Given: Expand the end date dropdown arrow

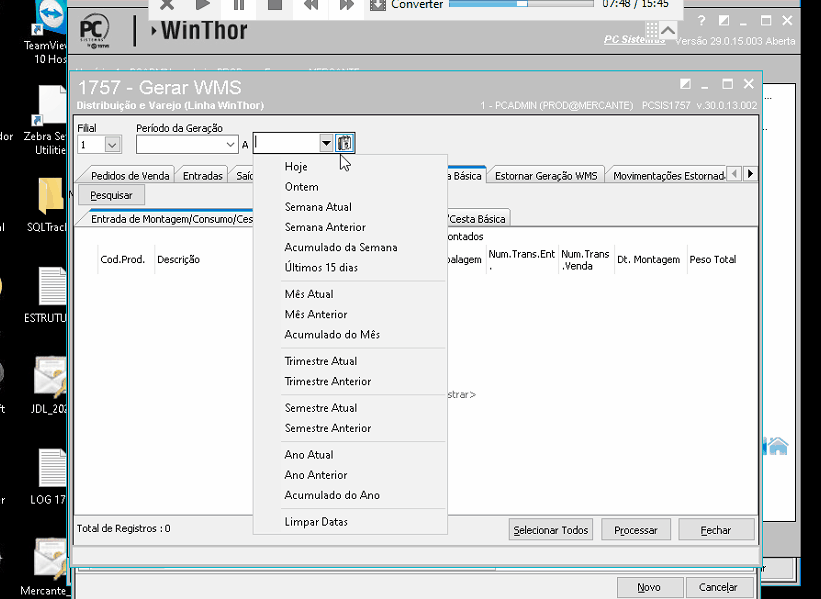Looking at the screenshot, I should (326, 143).
